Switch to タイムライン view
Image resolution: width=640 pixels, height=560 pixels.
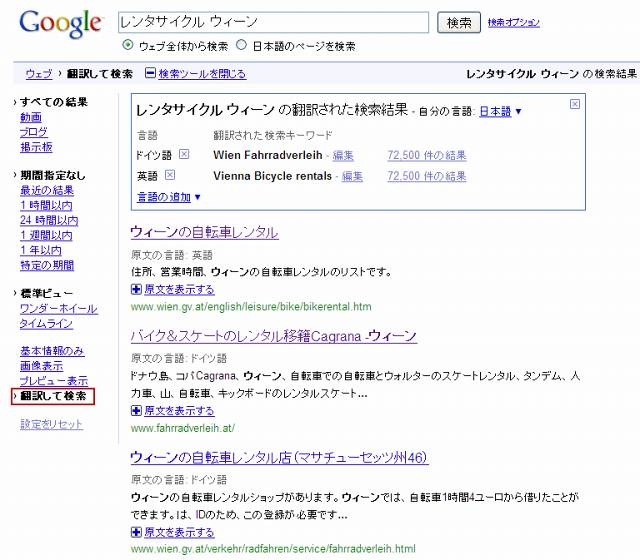pos(46,324)
